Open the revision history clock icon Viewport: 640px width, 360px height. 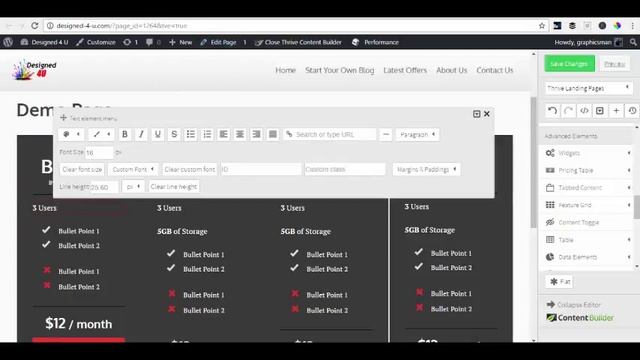click(632, 111)
